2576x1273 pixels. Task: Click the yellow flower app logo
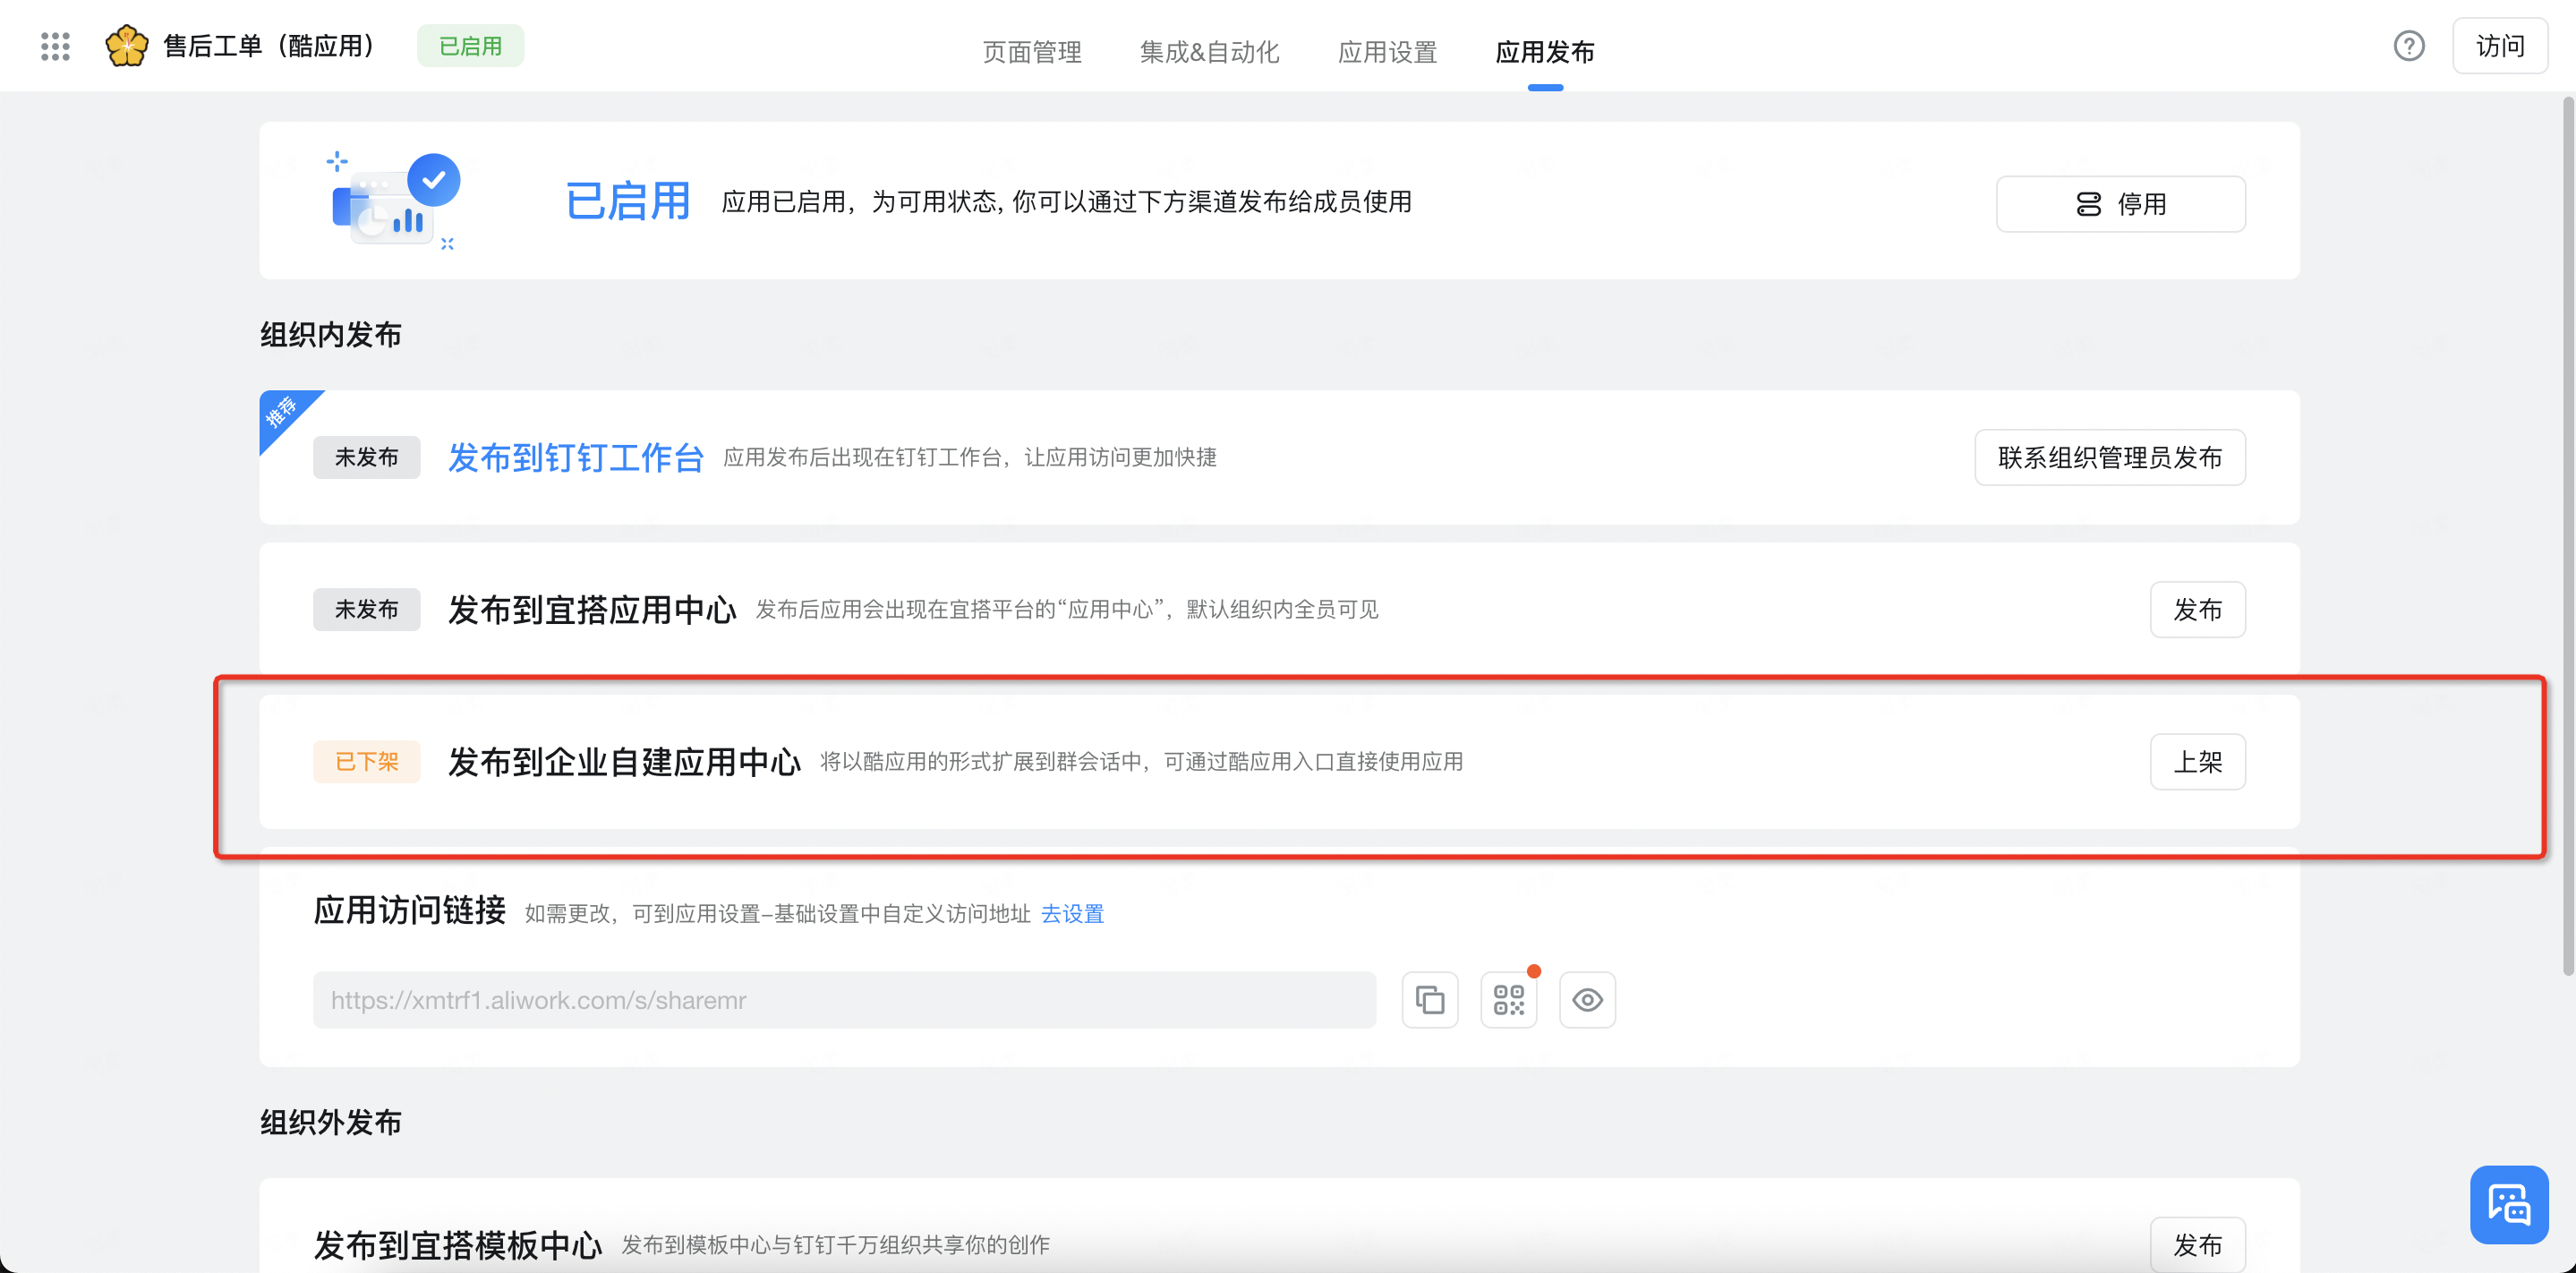[127, 46]
